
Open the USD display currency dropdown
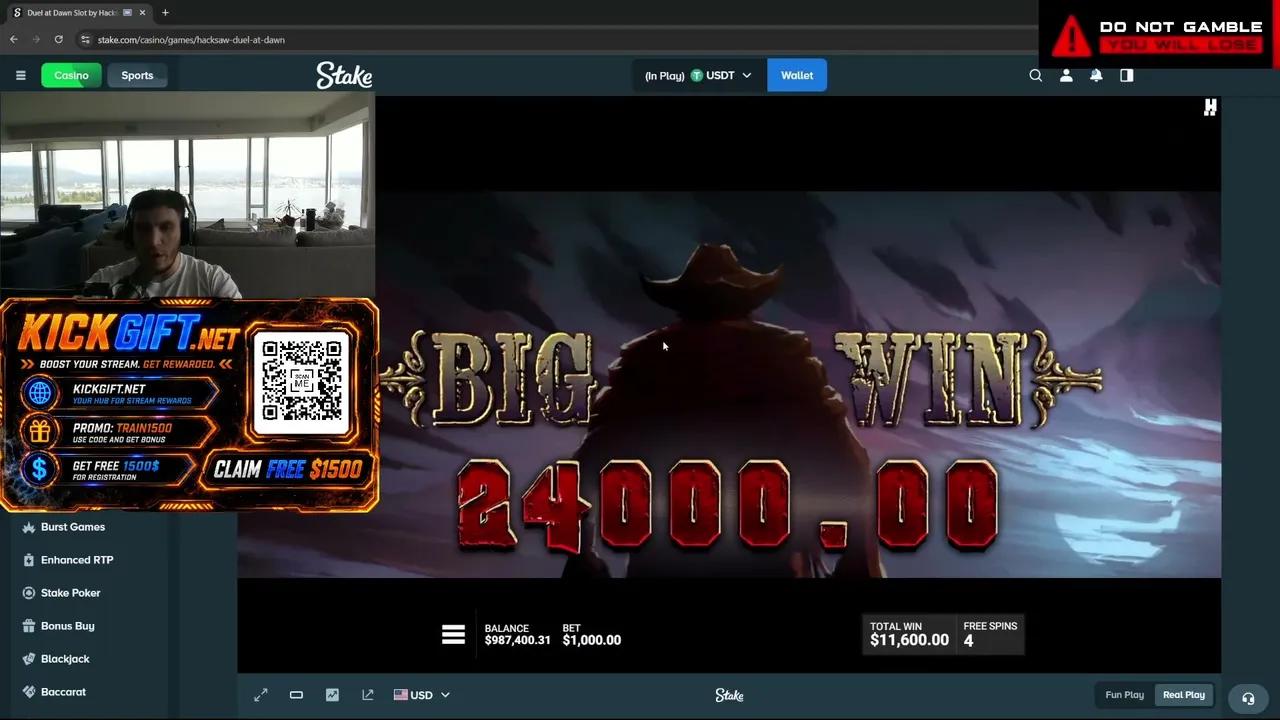422,695
